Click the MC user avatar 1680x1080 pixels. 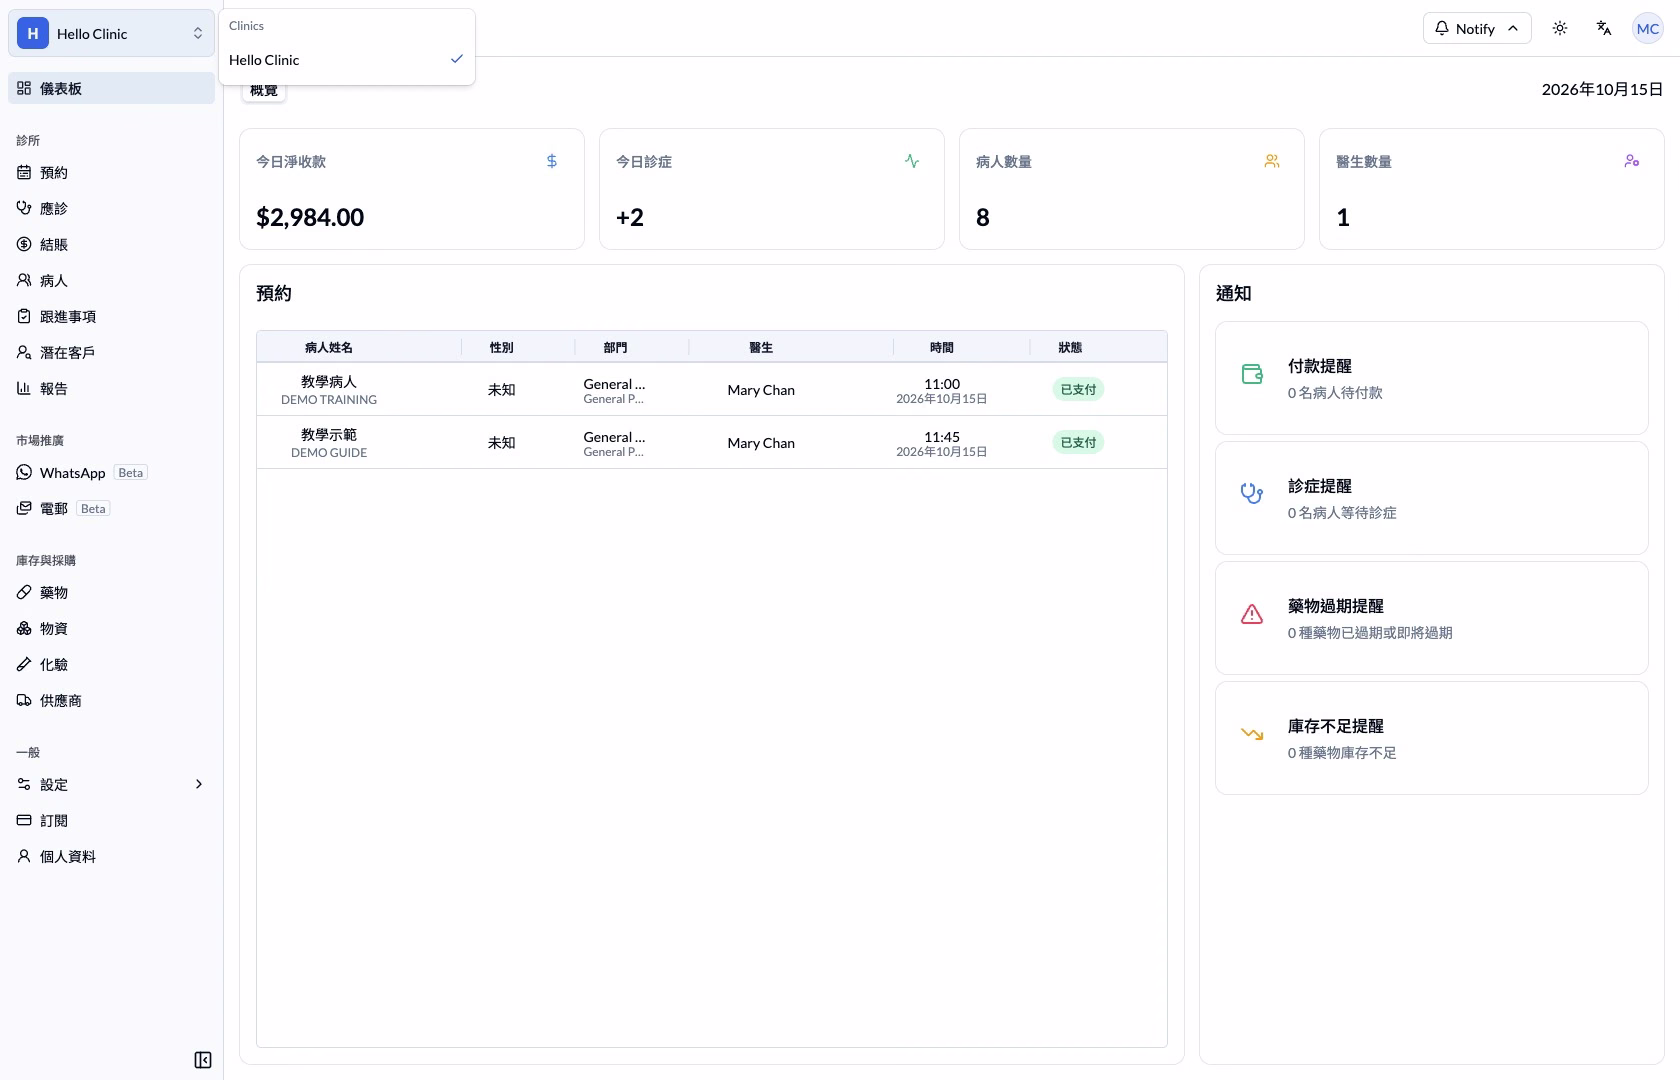(1648, 29)
